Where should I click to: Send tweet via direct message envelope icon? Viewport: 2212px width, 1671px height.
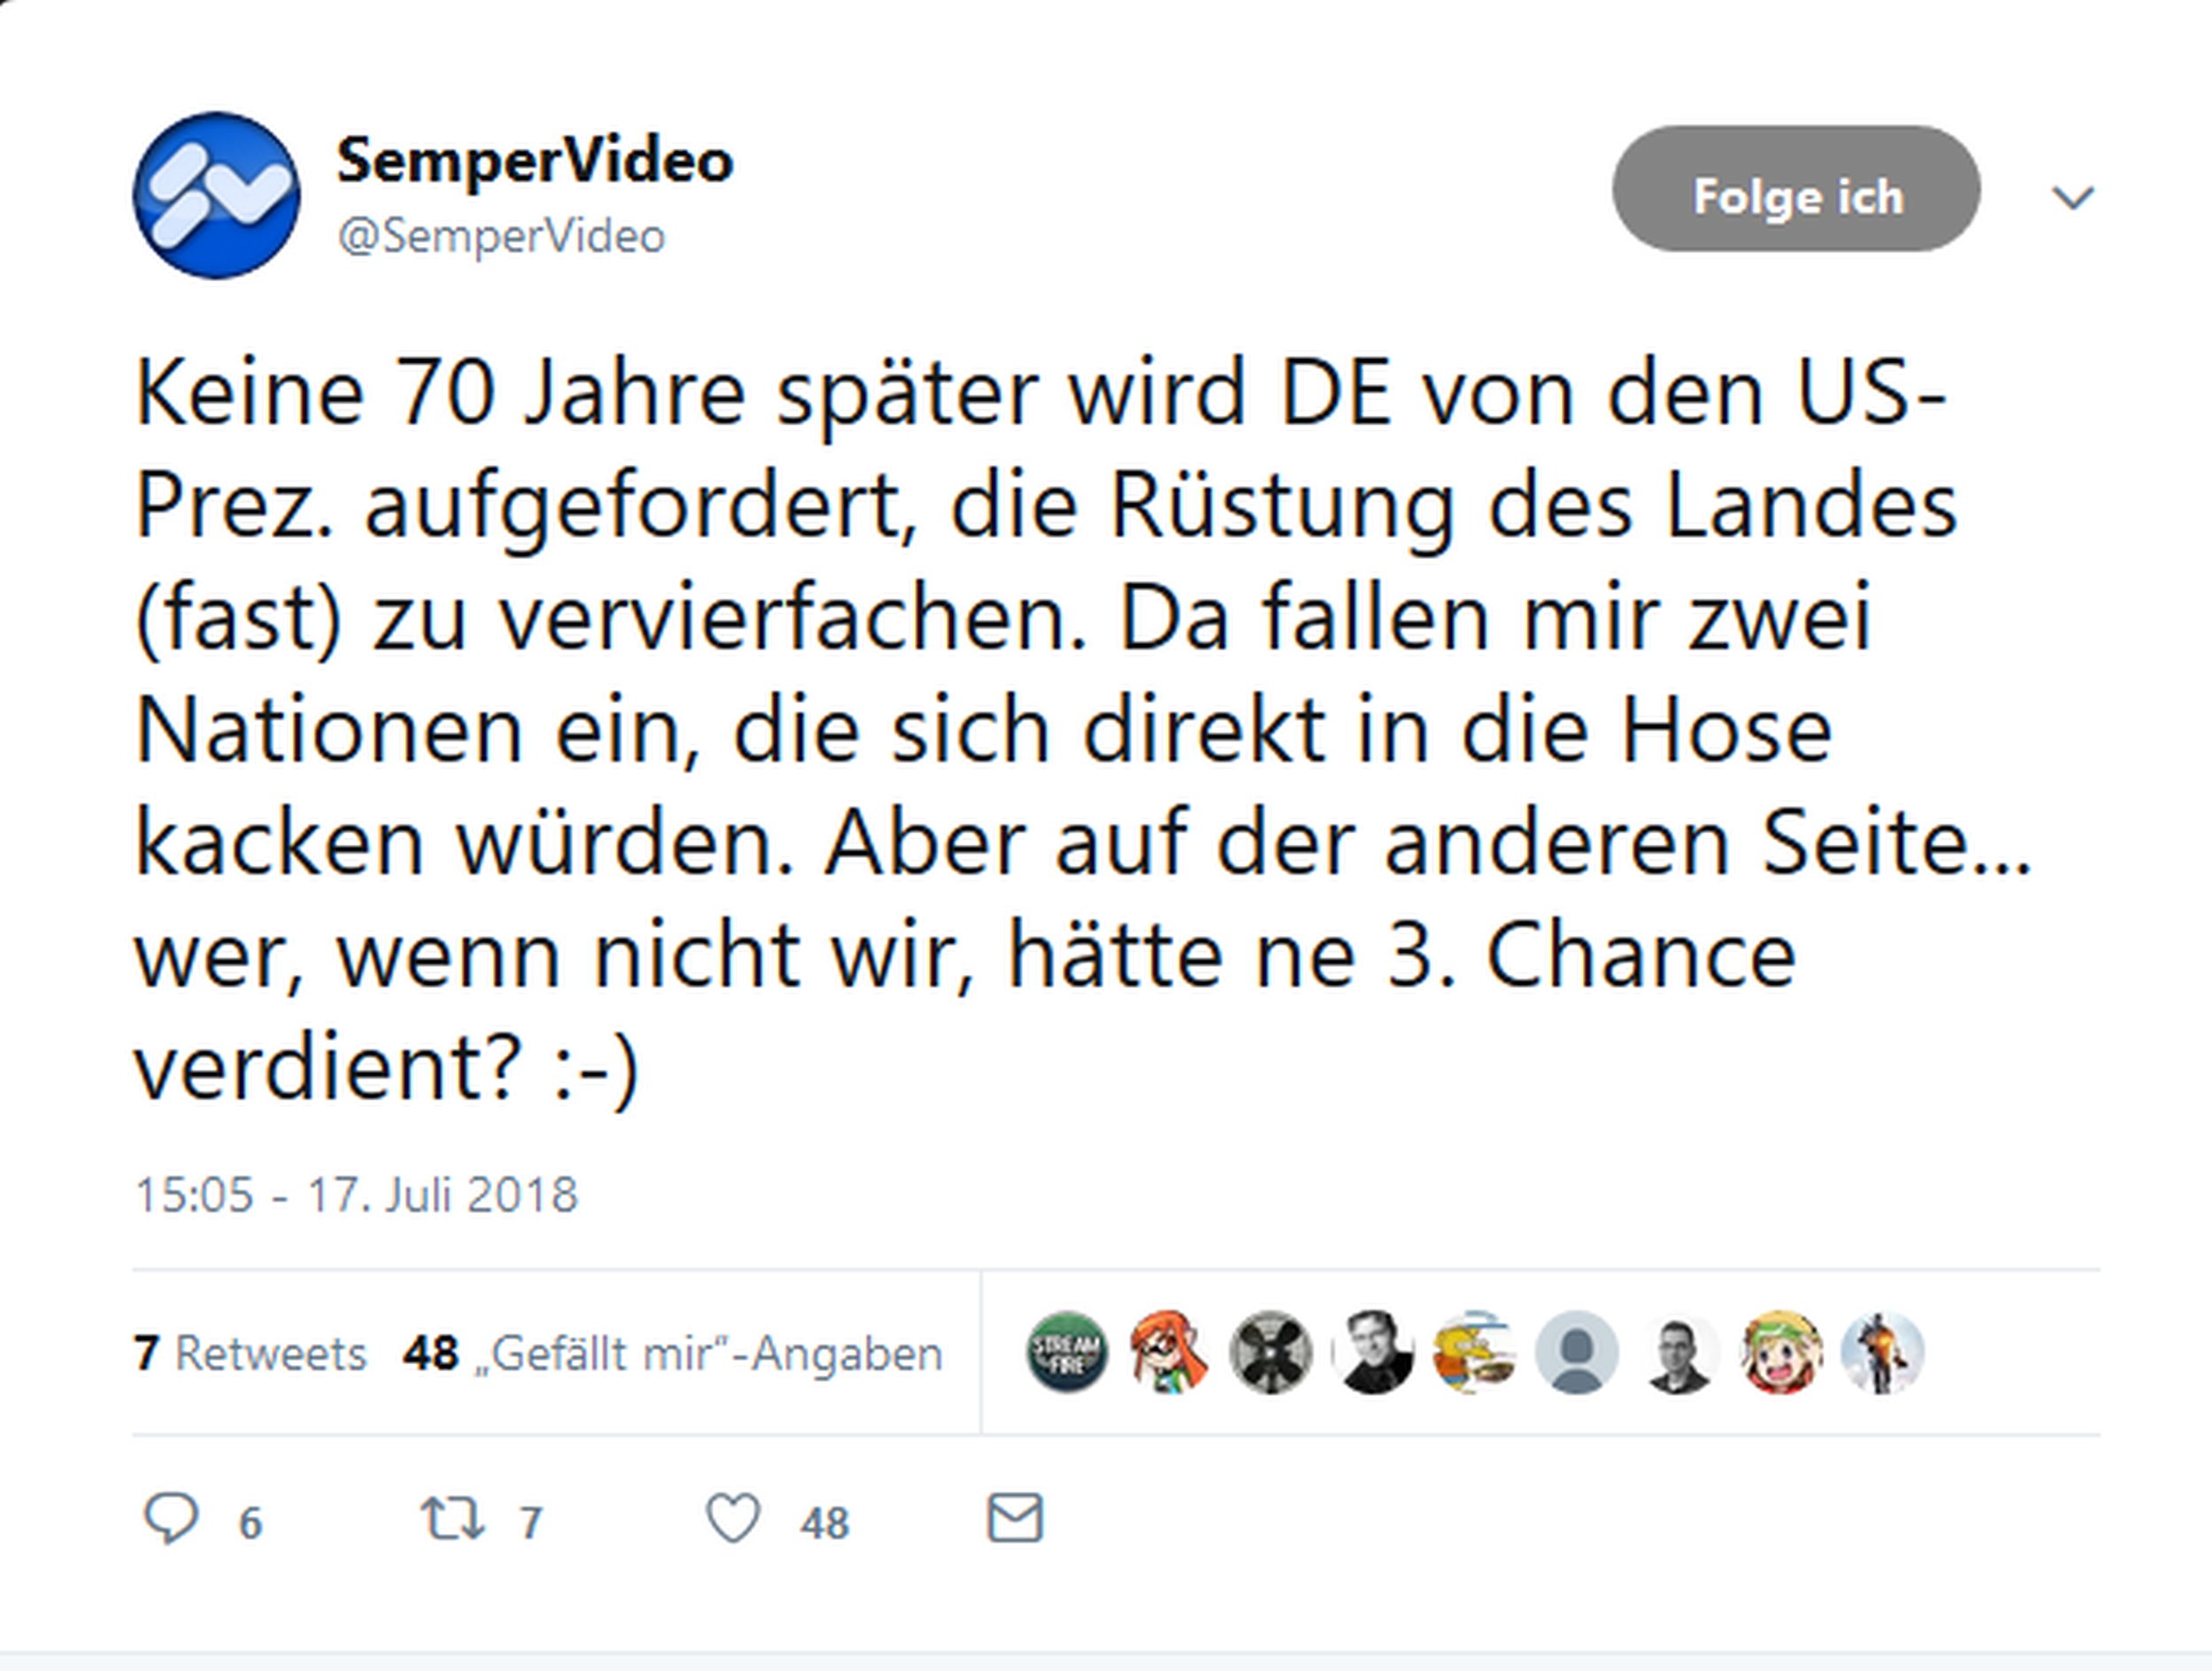coord(1015,1519)
